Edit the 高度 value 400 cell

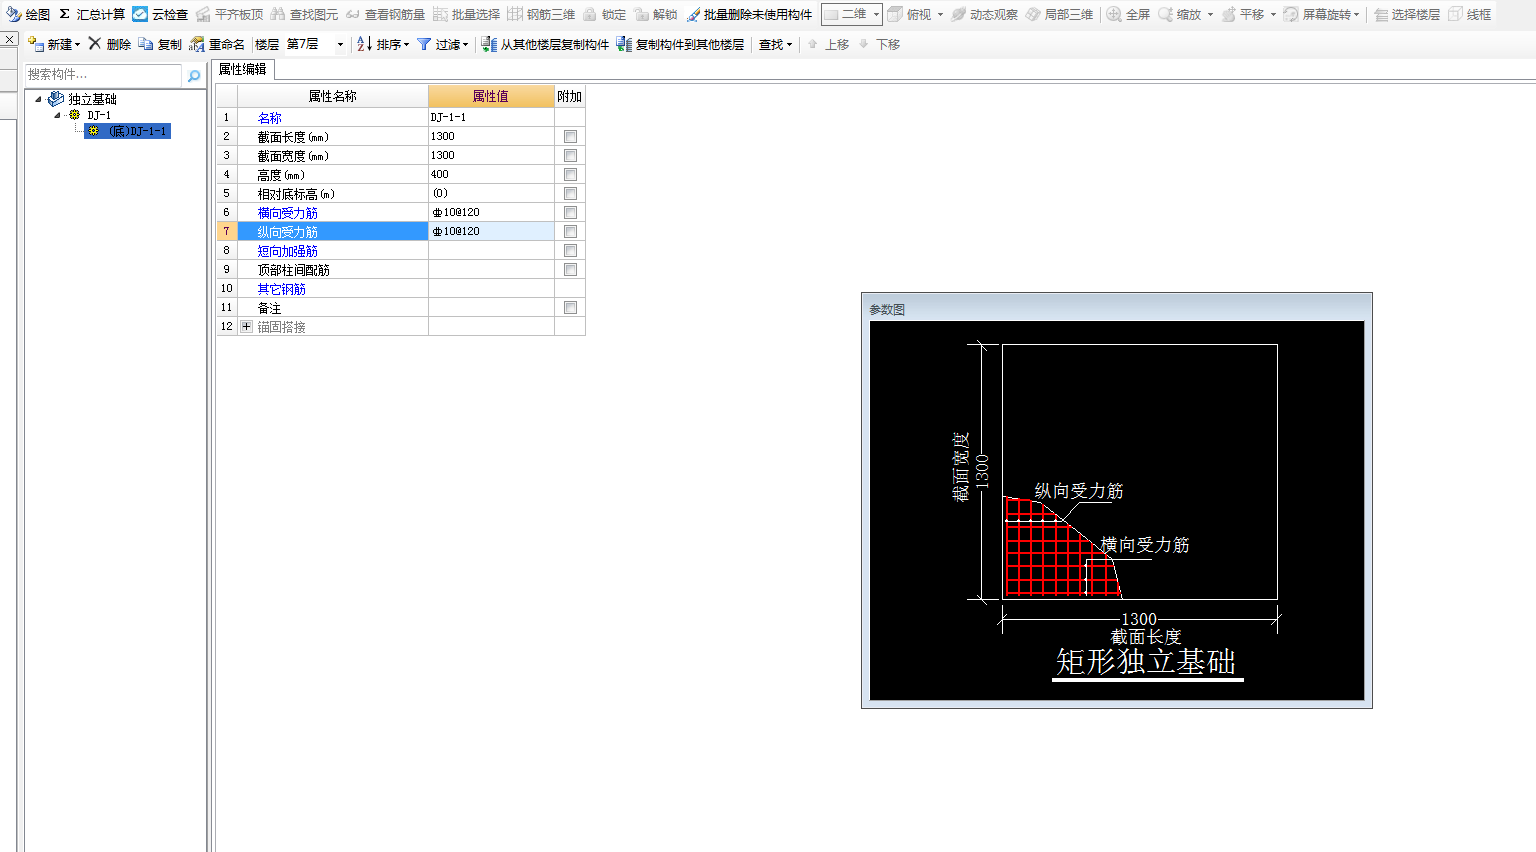click(491, 174)
